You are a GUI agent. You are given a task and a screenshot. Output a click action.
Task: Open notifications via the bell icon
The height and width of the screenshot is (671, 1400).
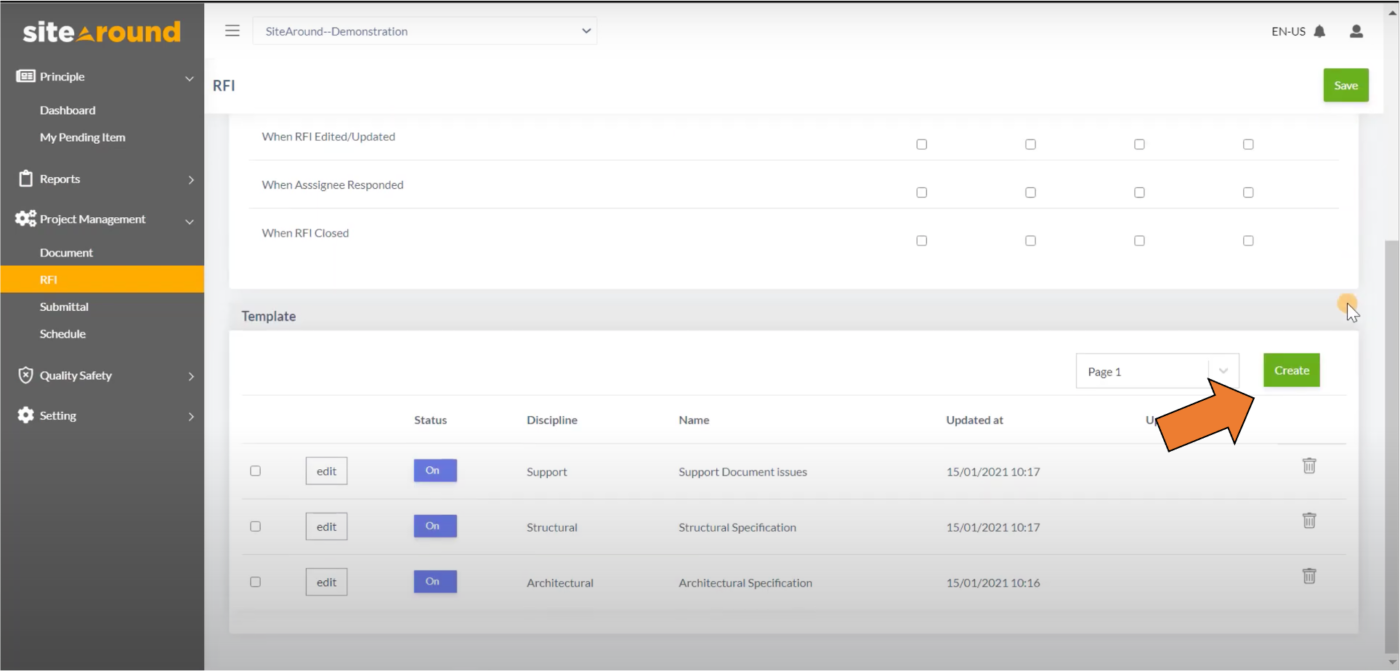1320,31
